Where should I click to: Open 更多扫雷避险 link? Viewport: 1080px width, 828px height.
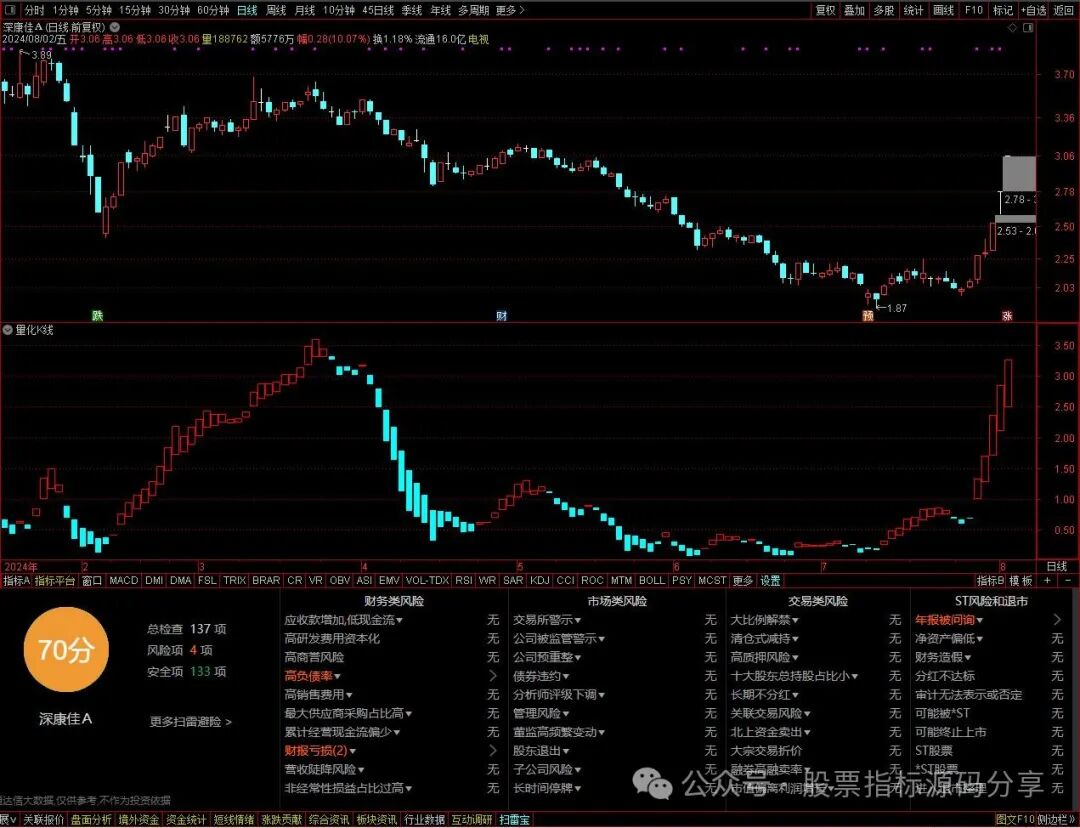(x=191, y=722)
